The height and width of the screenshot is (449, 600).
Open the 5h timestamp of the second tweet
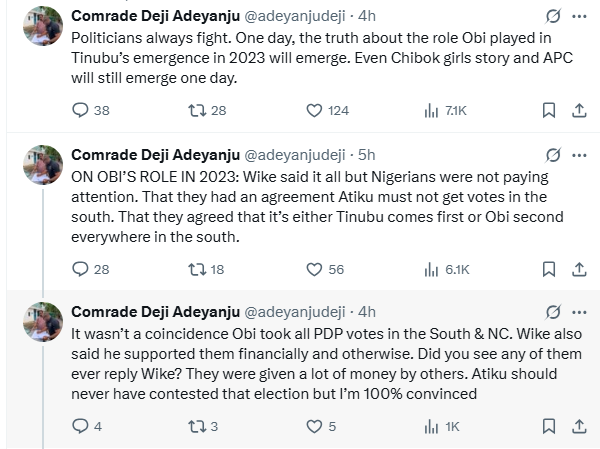[366, 155]
